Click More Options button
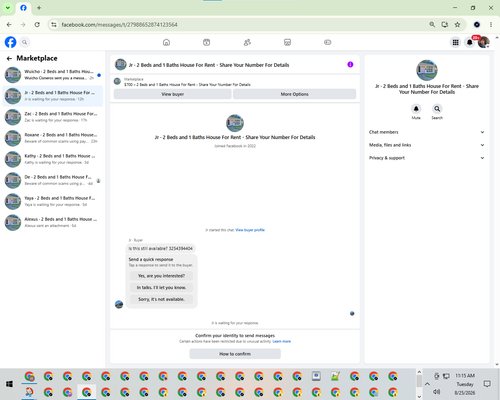 [294, 94]
